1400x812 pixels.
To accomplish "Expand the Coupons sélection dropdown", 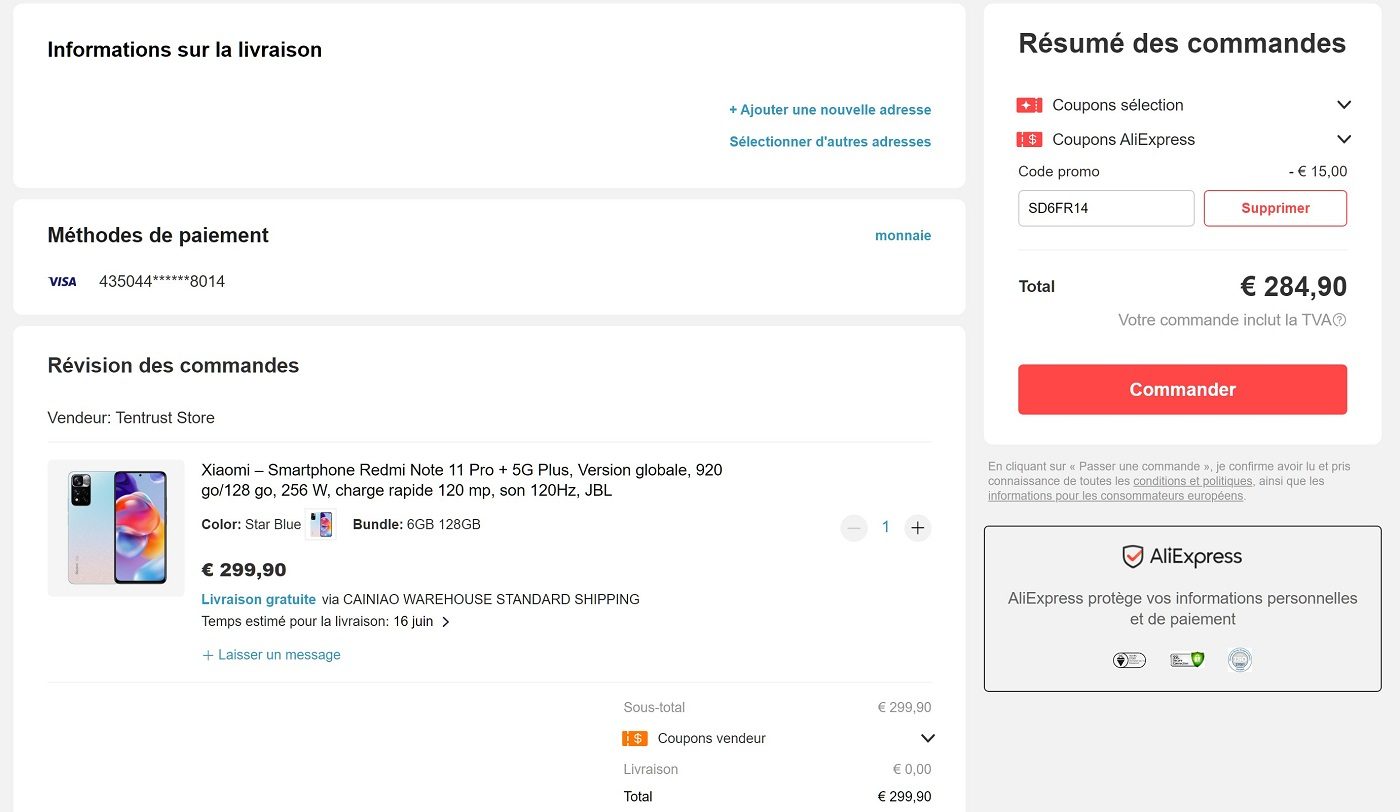I will pyautogui.click(x=1344, y=105).
